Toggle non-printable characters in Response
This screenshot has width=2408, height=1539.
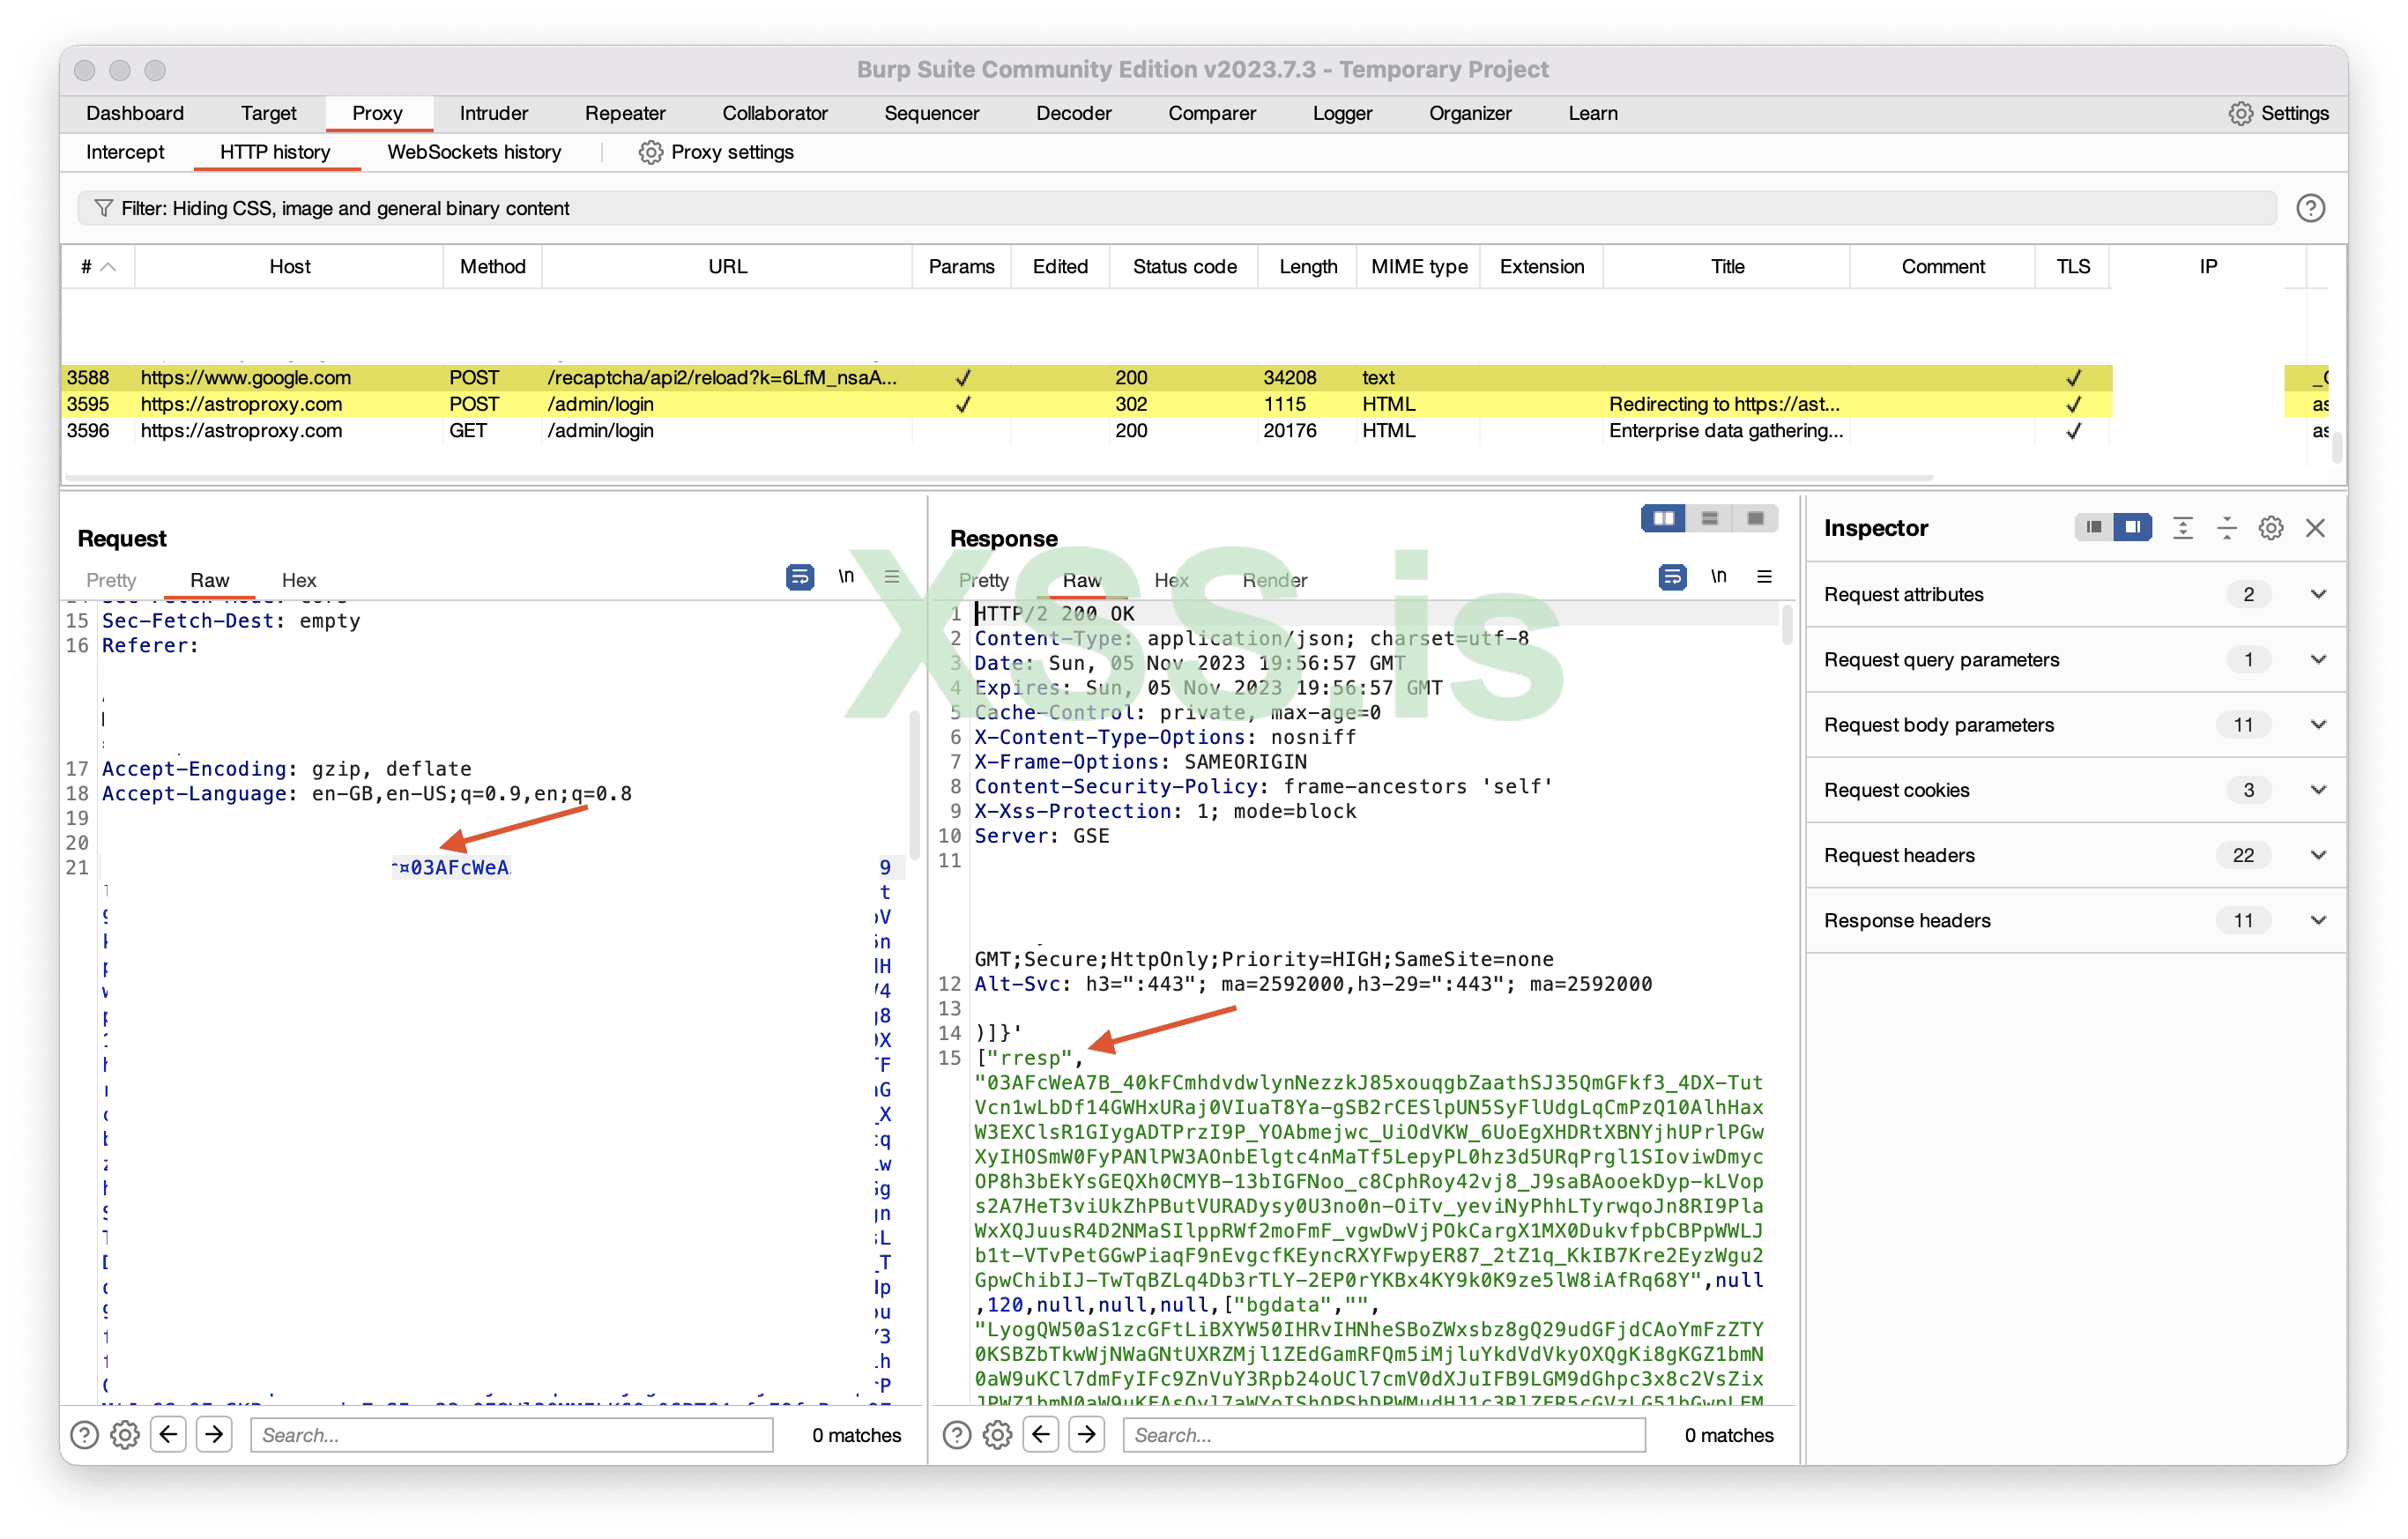click(1718, 577)
